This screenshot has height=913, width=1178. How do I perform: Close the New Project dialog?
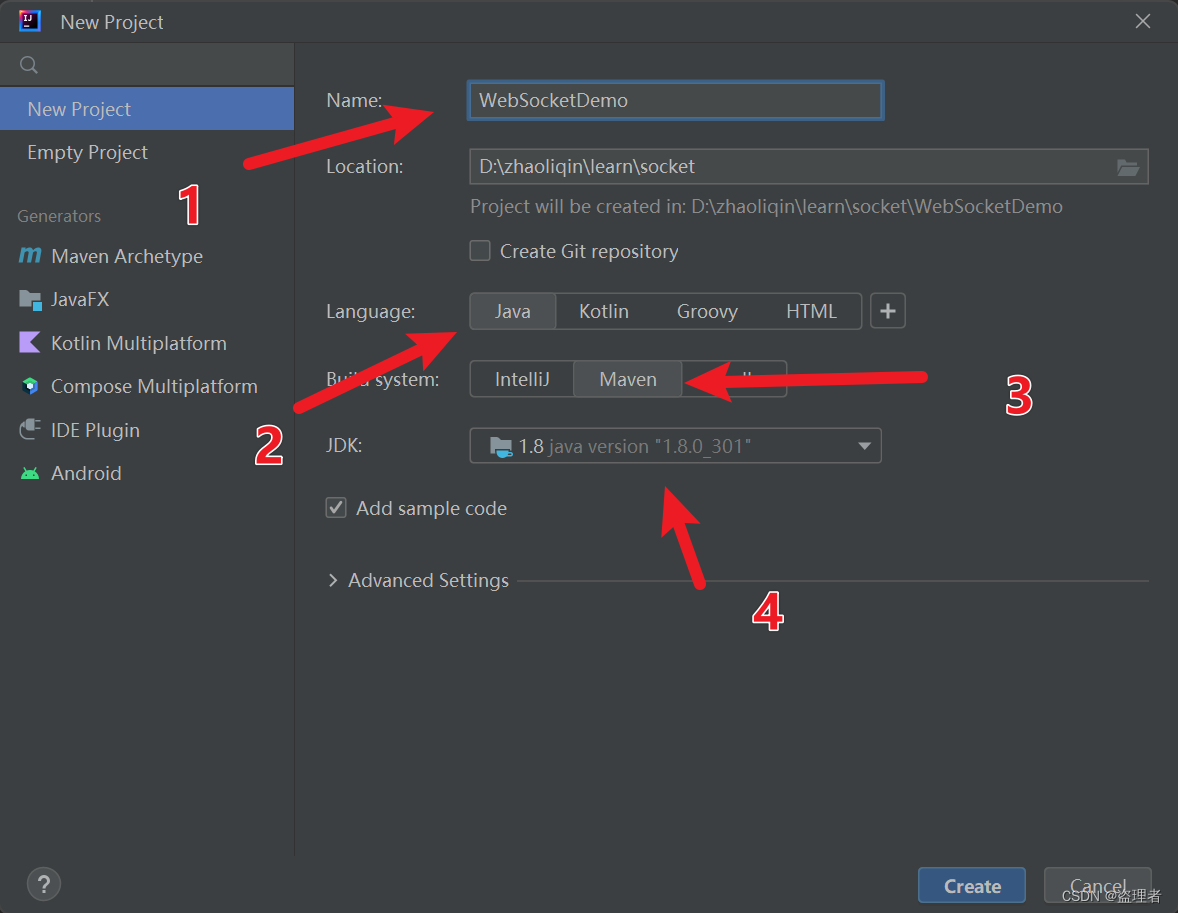tap(1142, 21)
